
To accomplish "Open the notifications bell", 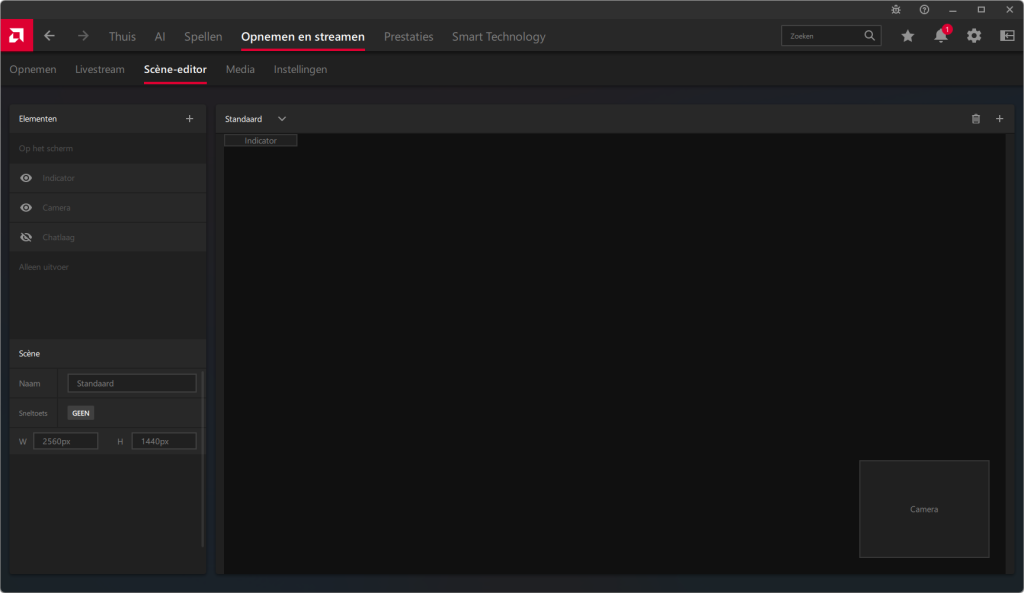I will click(940, 36).
